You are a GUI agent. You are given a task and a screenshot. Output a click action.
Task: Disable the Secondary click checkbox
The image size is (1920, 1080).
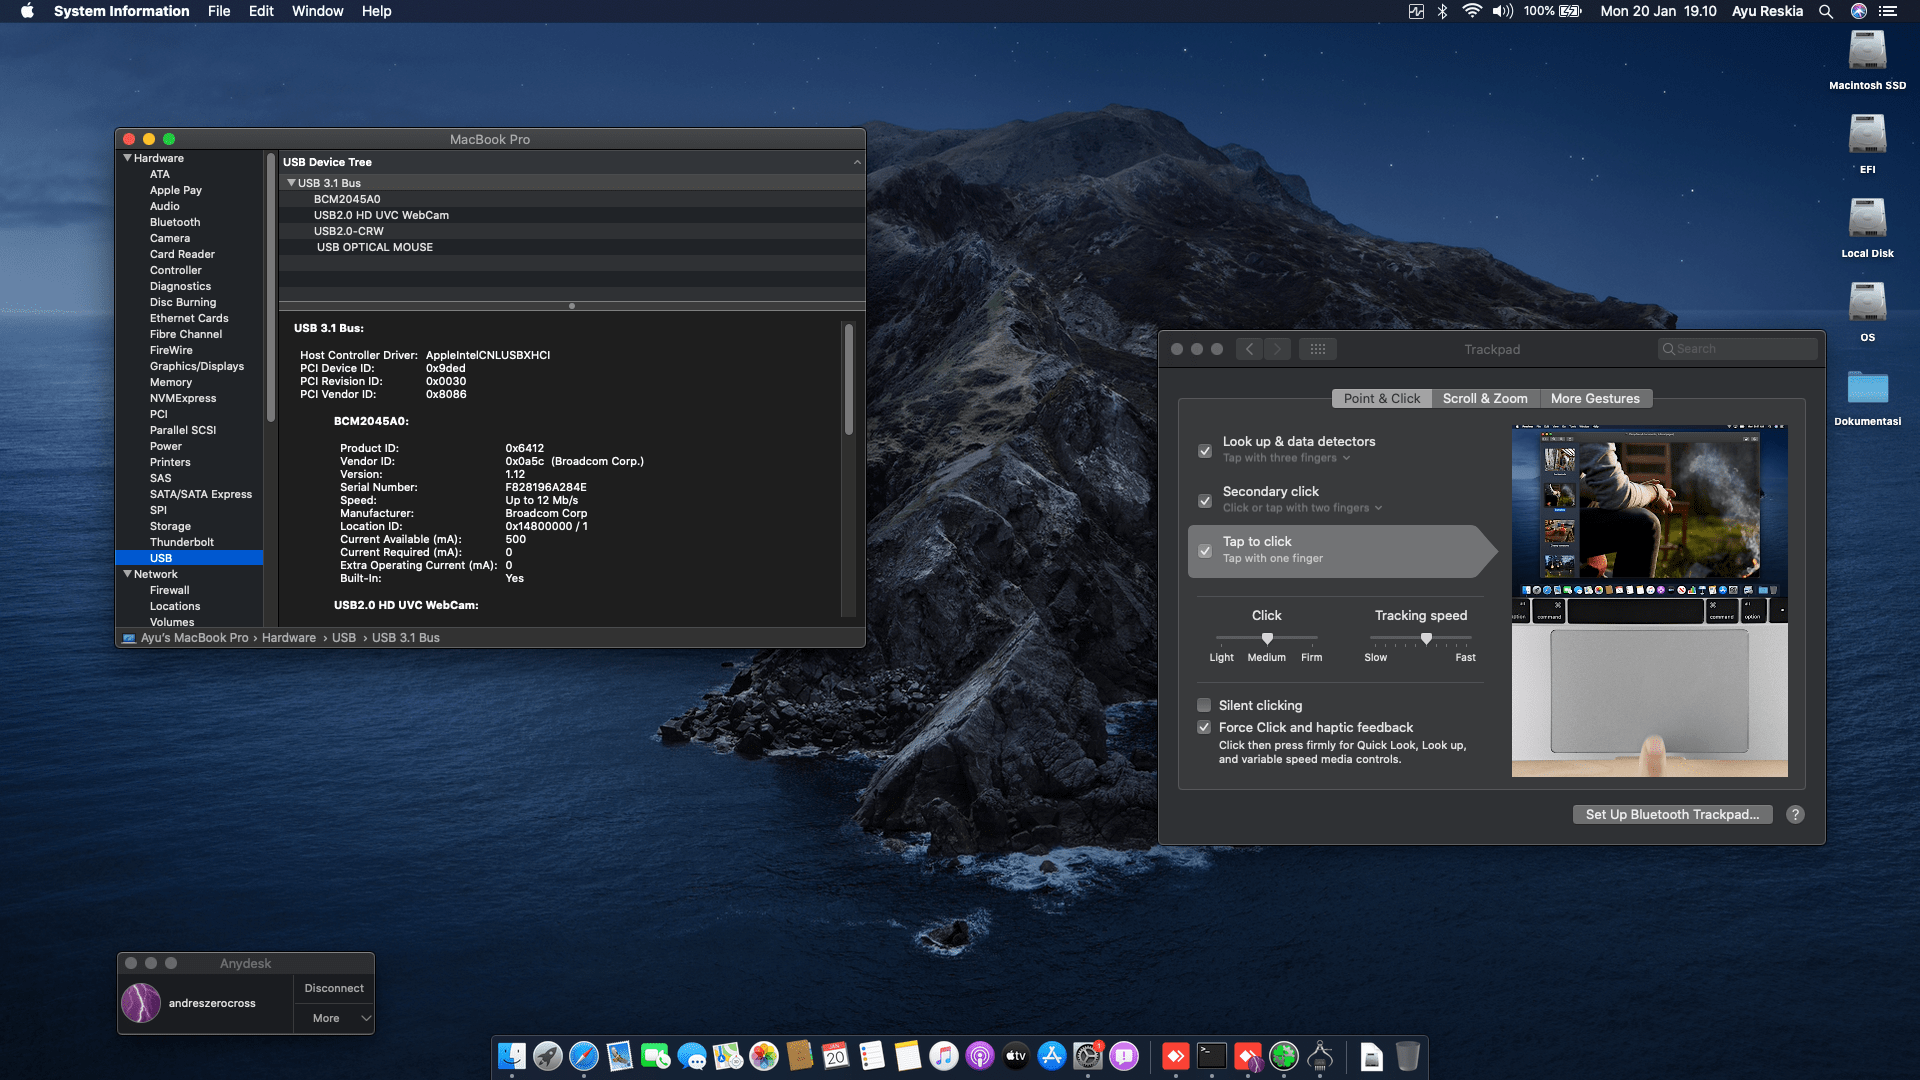click(1205, 500)
